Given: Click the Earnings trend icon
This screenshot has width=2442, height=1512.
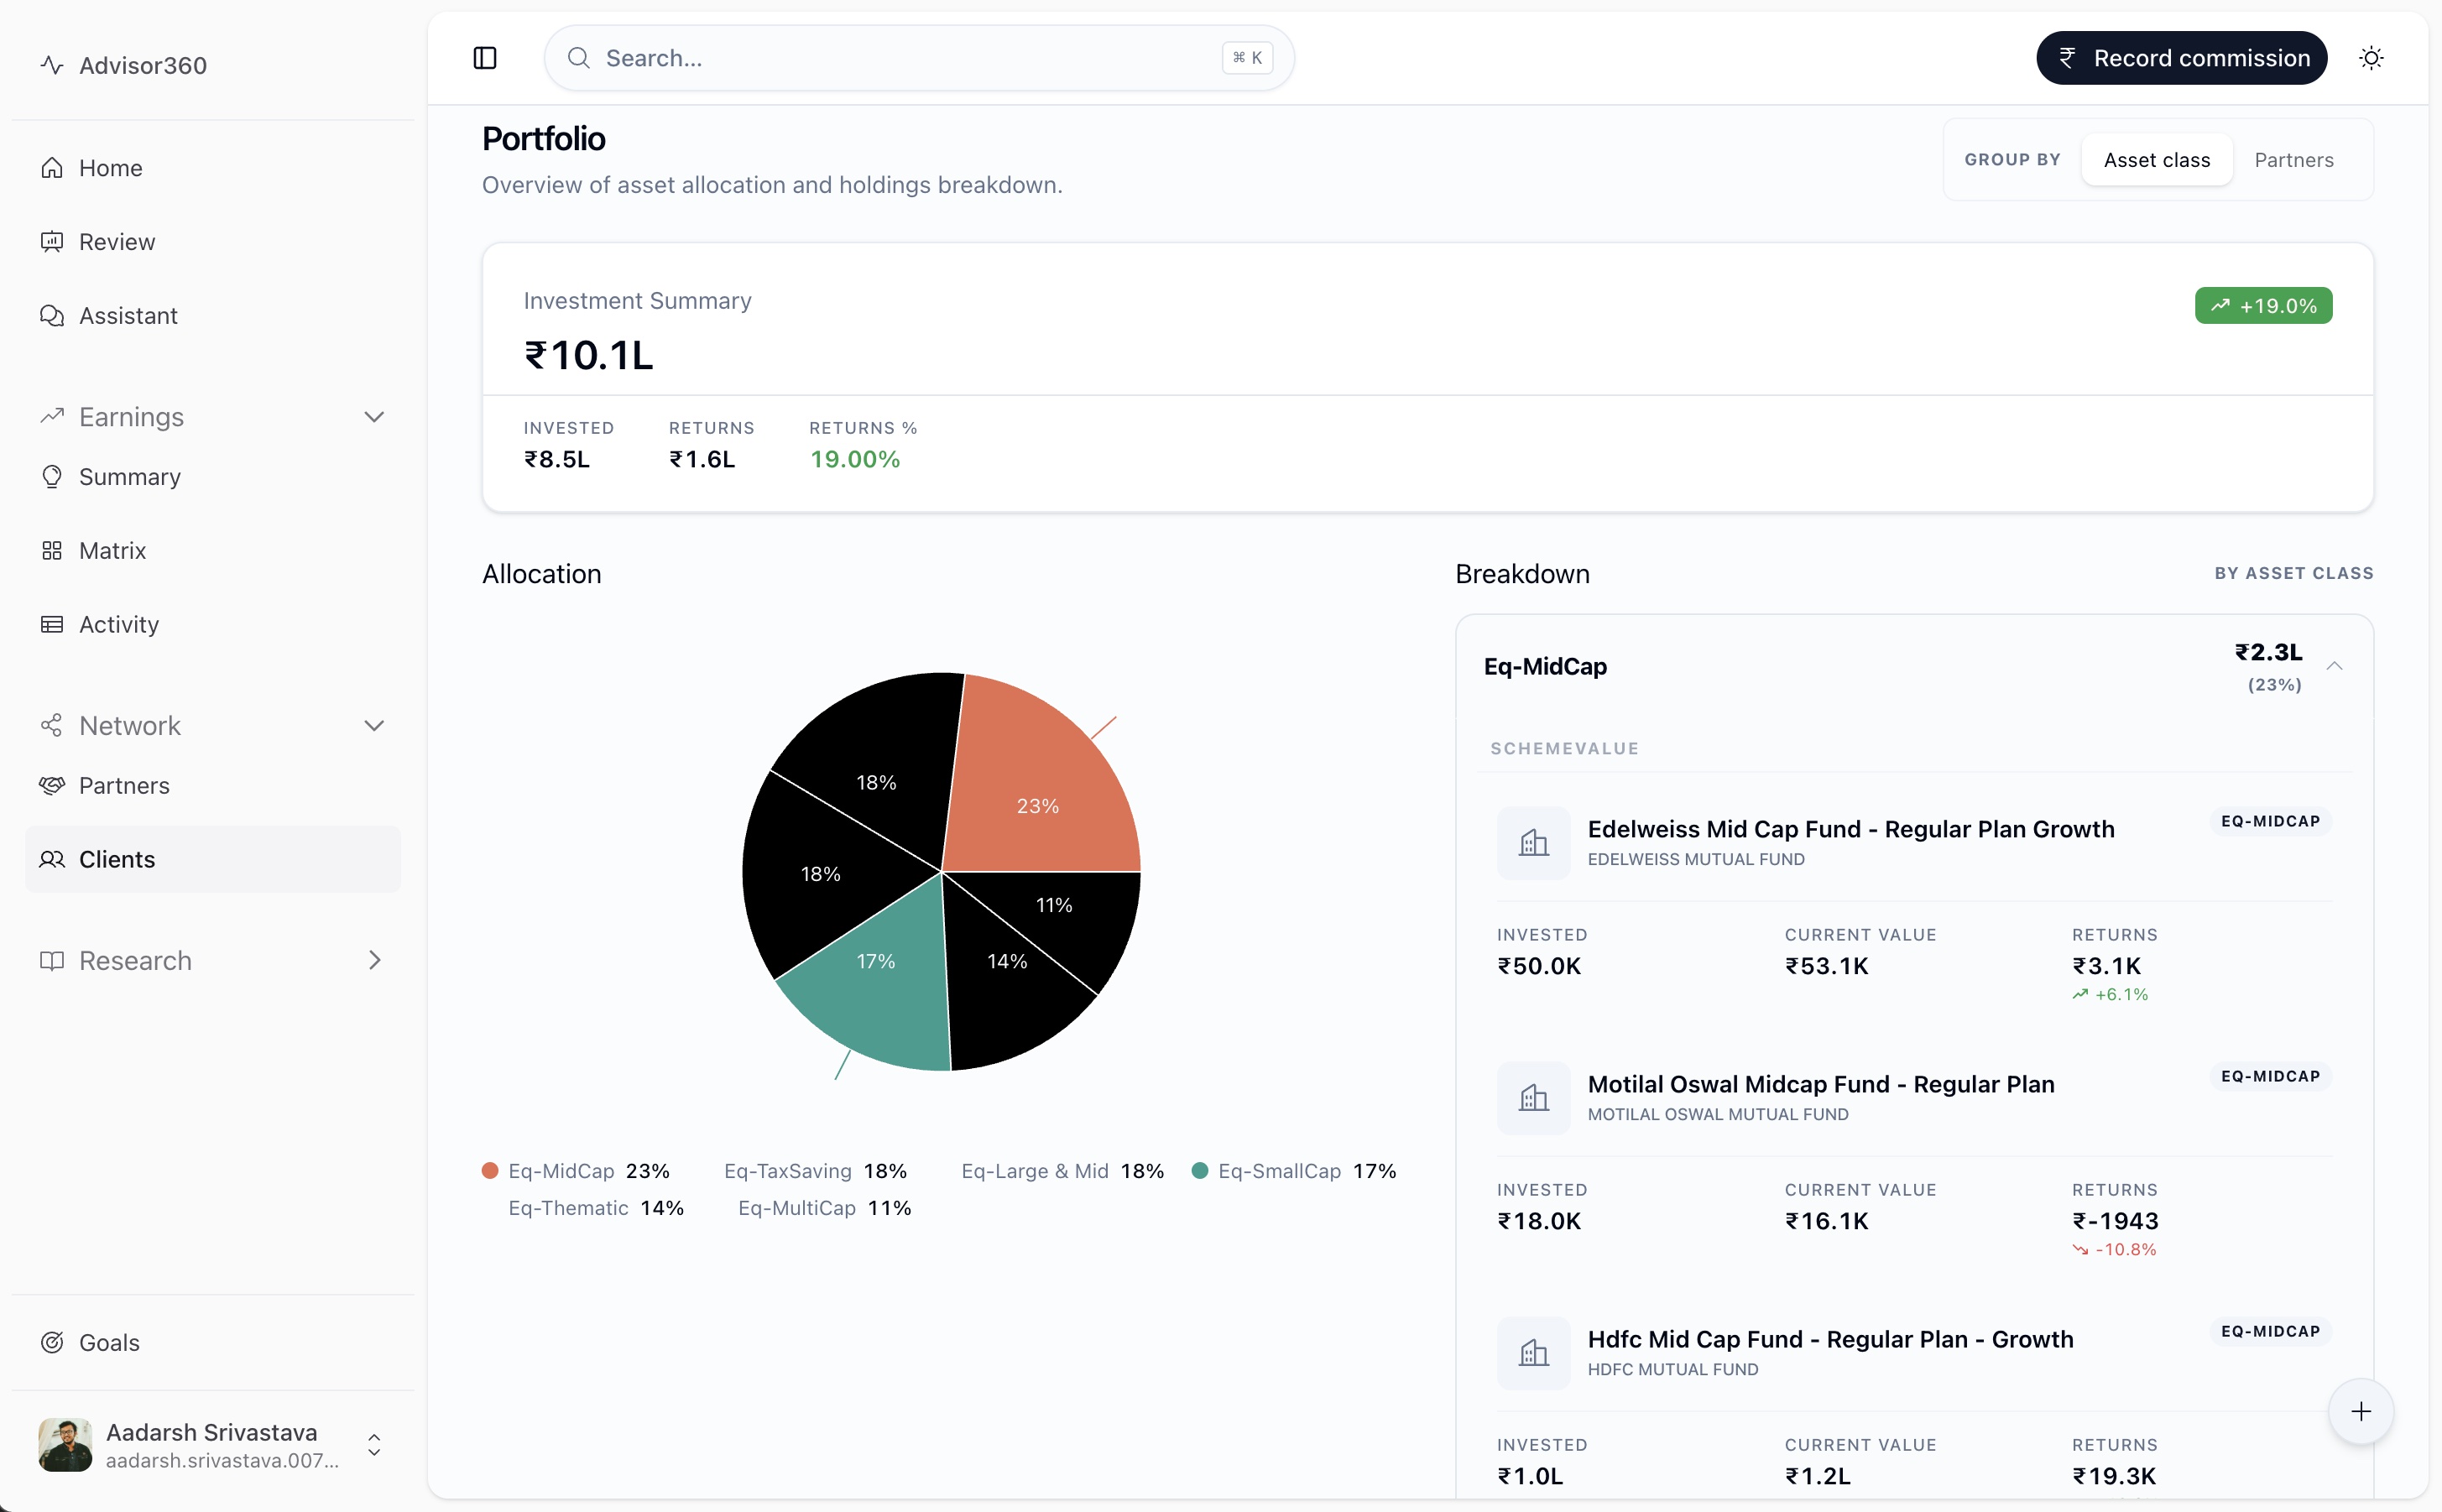Looking at the screenshot, I should [x=52, y=417].
